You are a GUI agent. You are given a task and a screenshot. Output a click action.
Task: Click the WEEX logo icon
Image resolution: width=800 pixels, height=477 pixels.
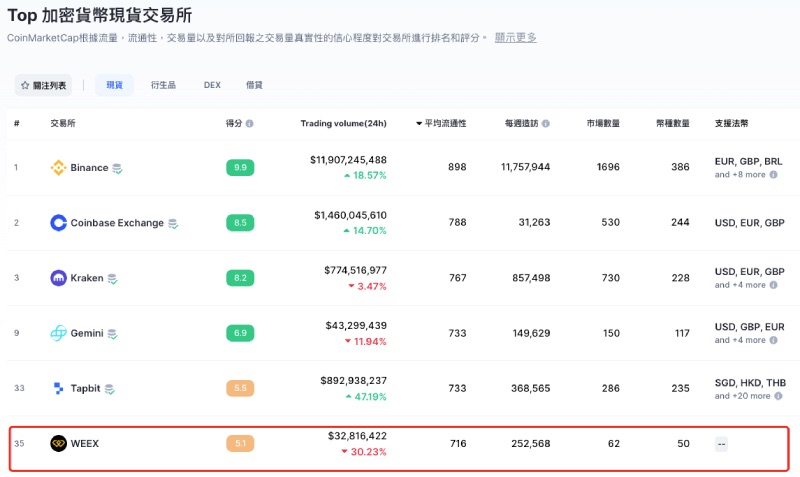[x=58, y=443]
